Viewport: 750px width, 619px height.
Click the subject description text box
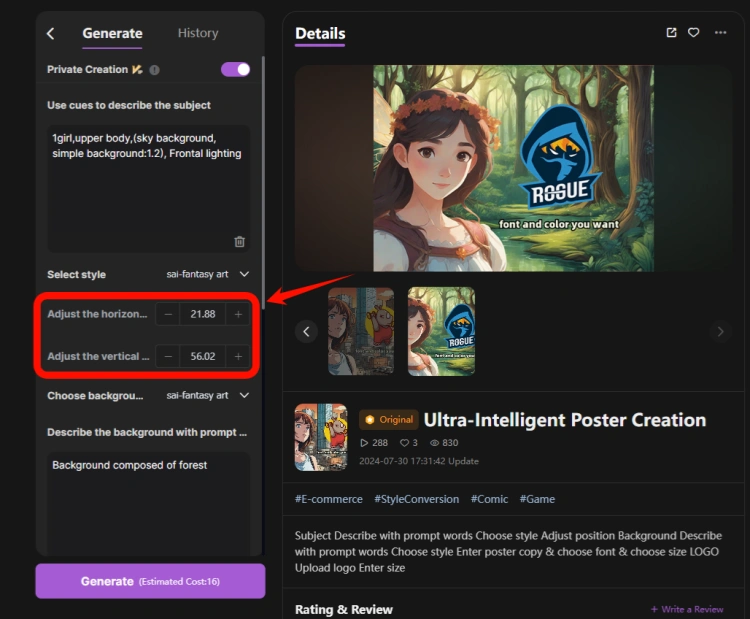(148, 188)
